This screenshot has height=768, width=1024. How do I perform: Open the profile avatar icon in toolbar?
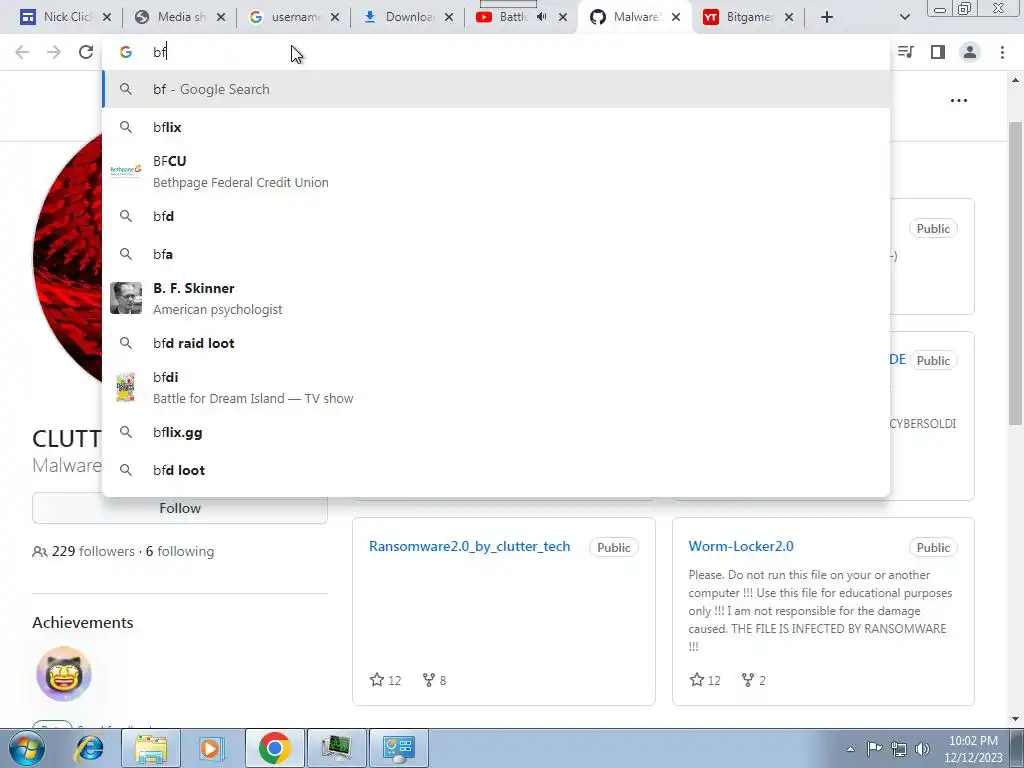tap(970, 52)
